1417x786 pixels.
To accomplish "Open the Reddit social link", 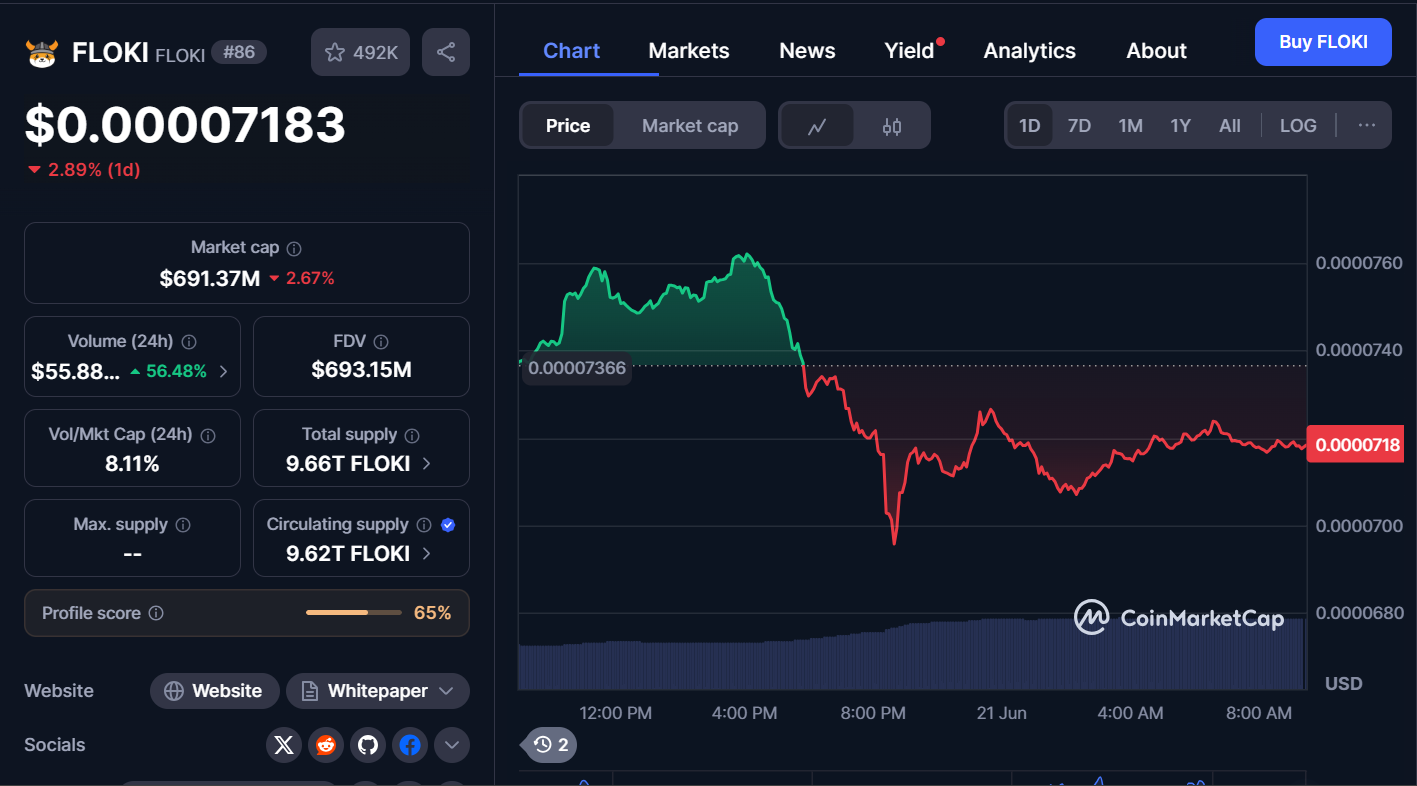I will 326,745.
